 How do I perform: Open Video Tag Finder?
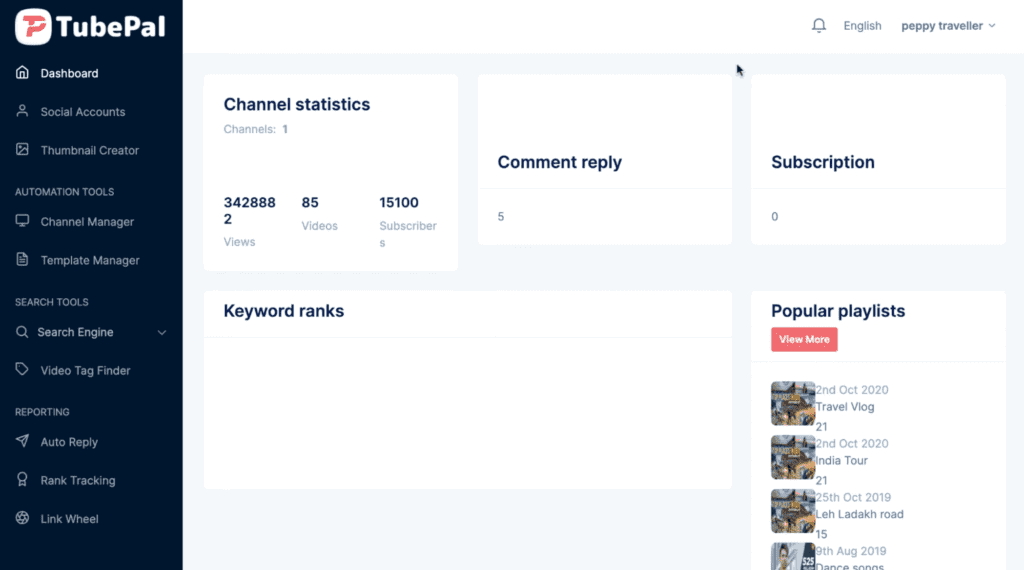(x=85, y=370)
